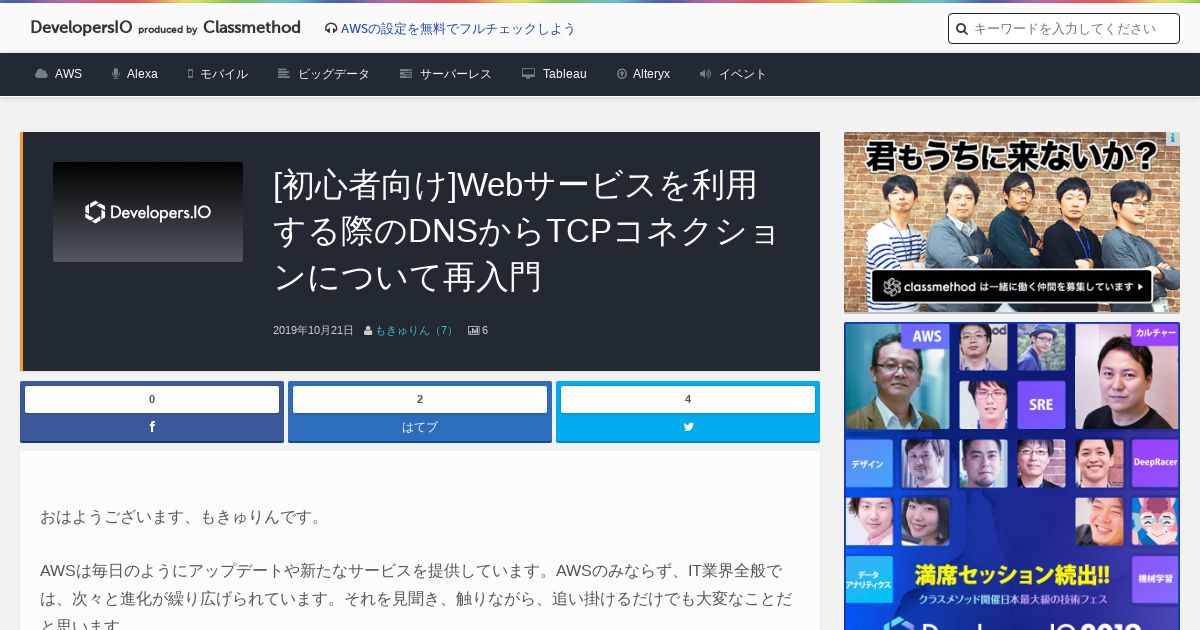Share the article on Facebook
The width and height of the screenshot is (1200, 630).
coord(152,427)
